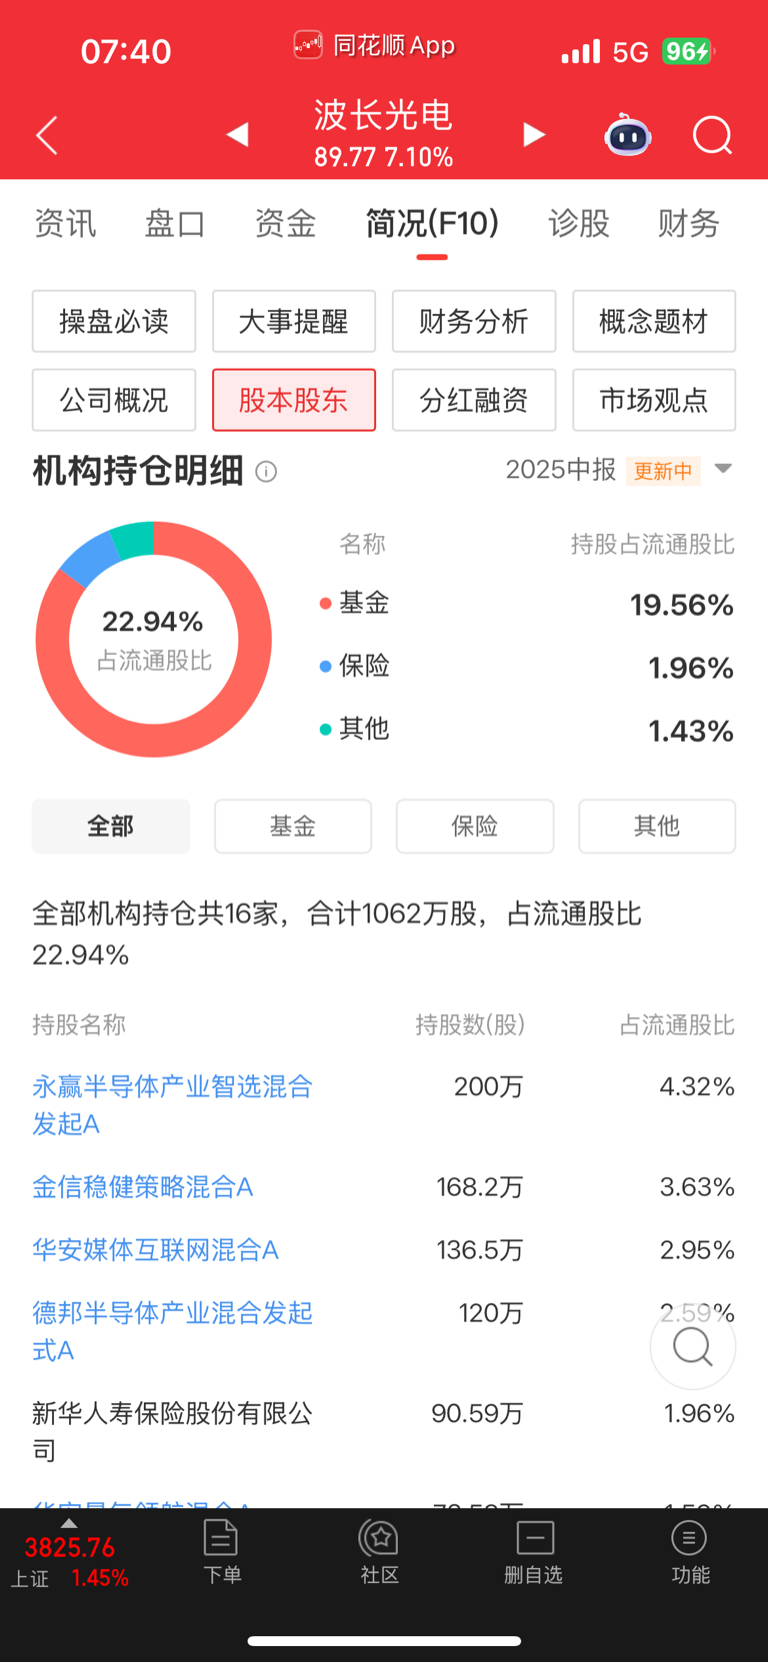Viewport: 768px width, 1663px height.
Task: Open 永赢半导体产业智选混合发起A fund link
Action: (173, 1105)
